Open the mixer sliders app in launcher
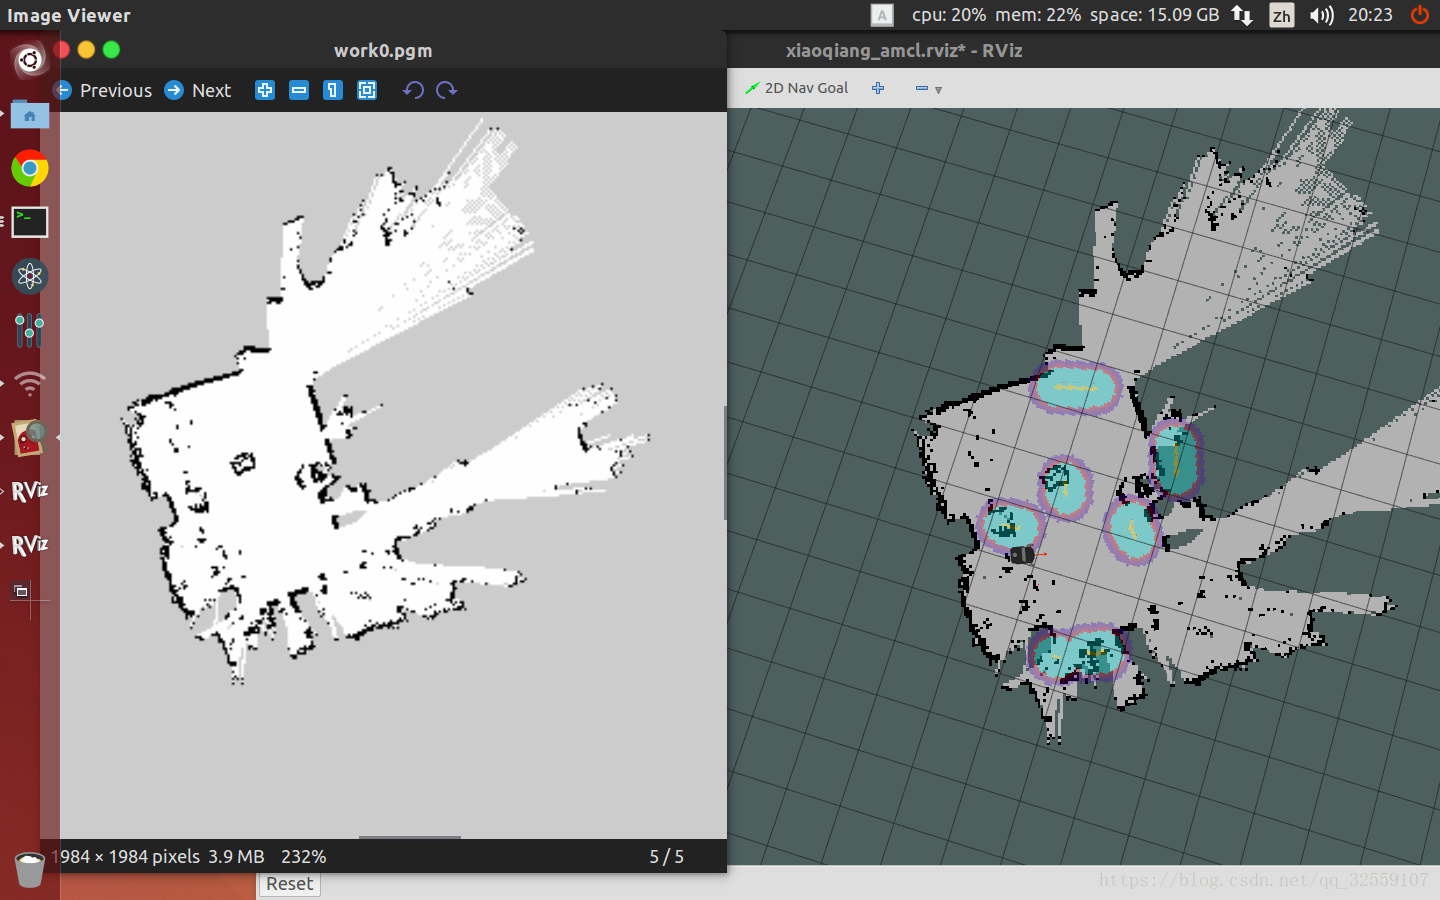Viewport: 1440px width, 900px height. tap(30, 330)
